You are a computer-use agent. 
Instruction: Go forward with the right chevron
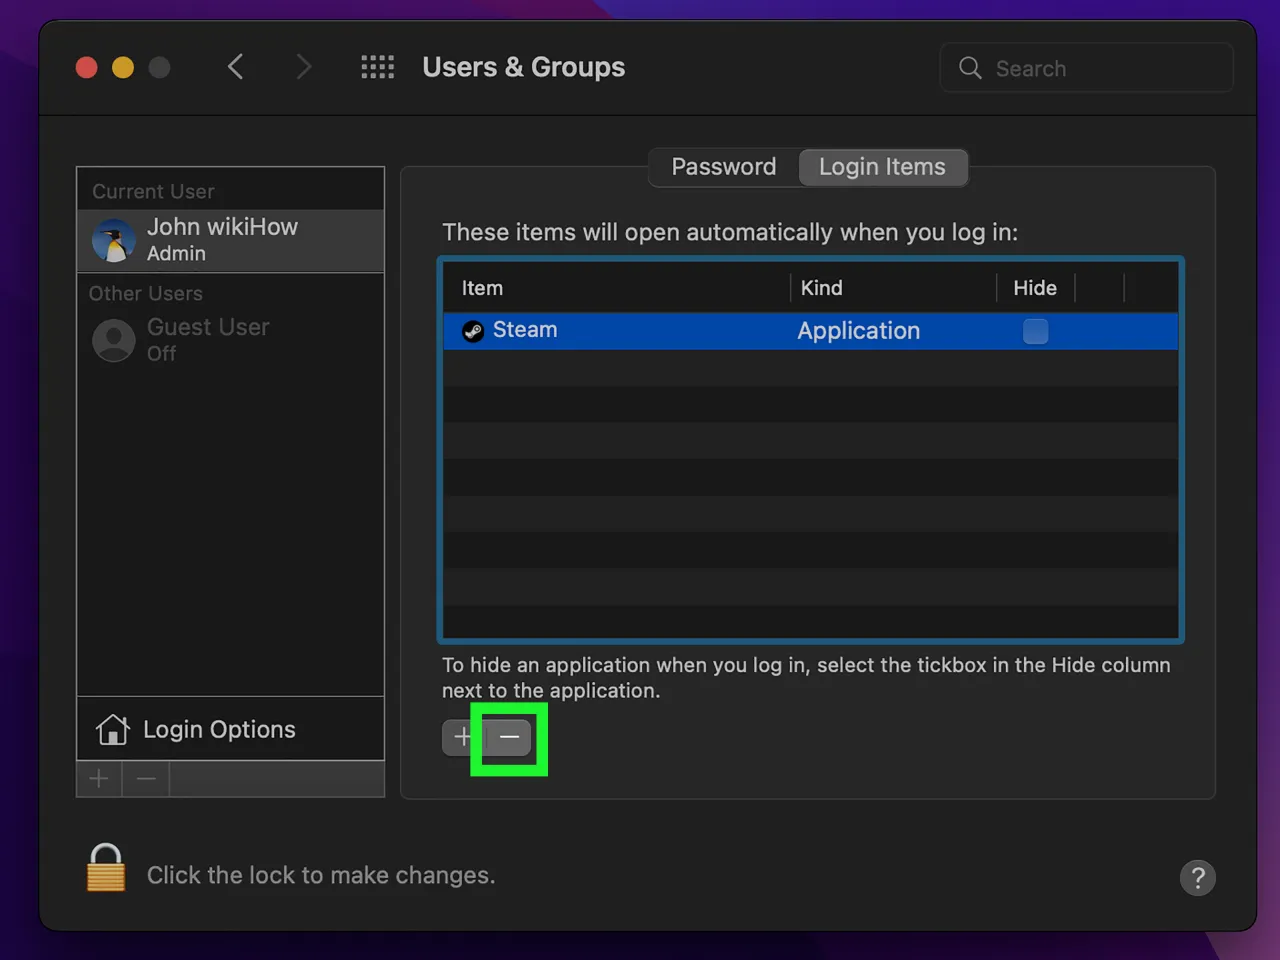304,67
